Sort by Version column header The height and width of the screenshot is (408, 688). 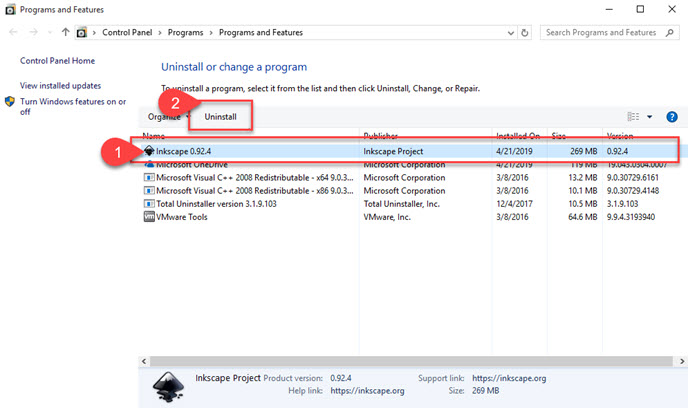click(x=620, y=136)
